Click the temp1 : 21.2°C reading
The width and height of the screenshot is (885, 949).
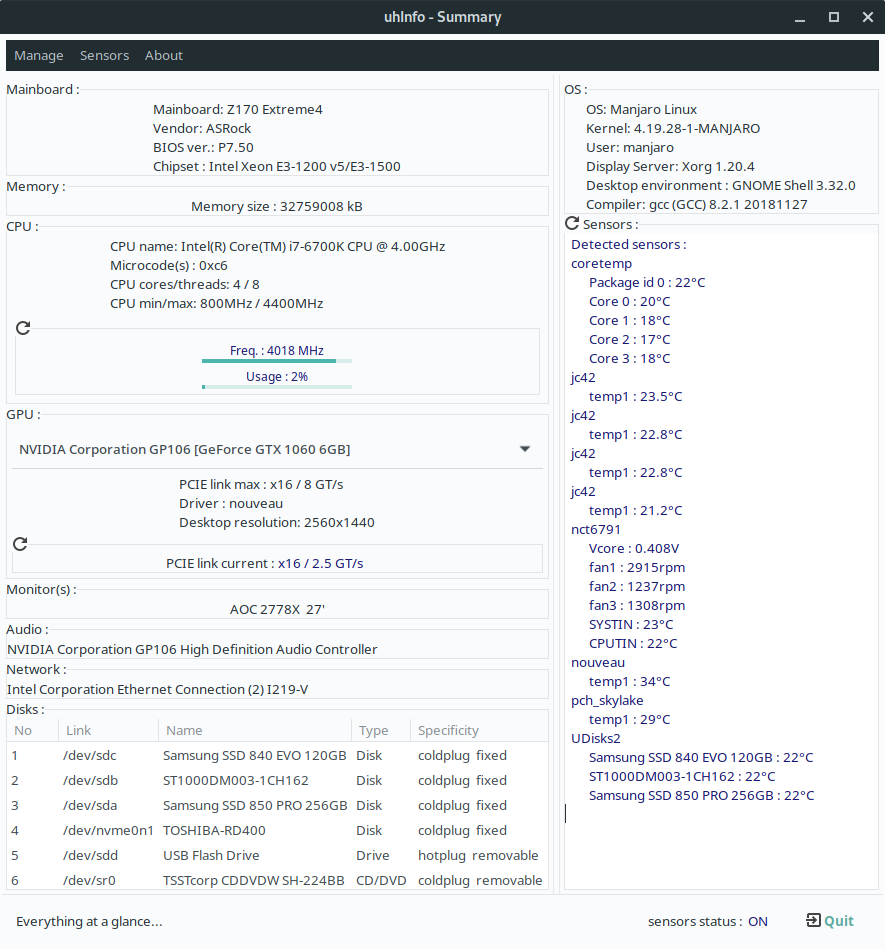pos(636,511)
